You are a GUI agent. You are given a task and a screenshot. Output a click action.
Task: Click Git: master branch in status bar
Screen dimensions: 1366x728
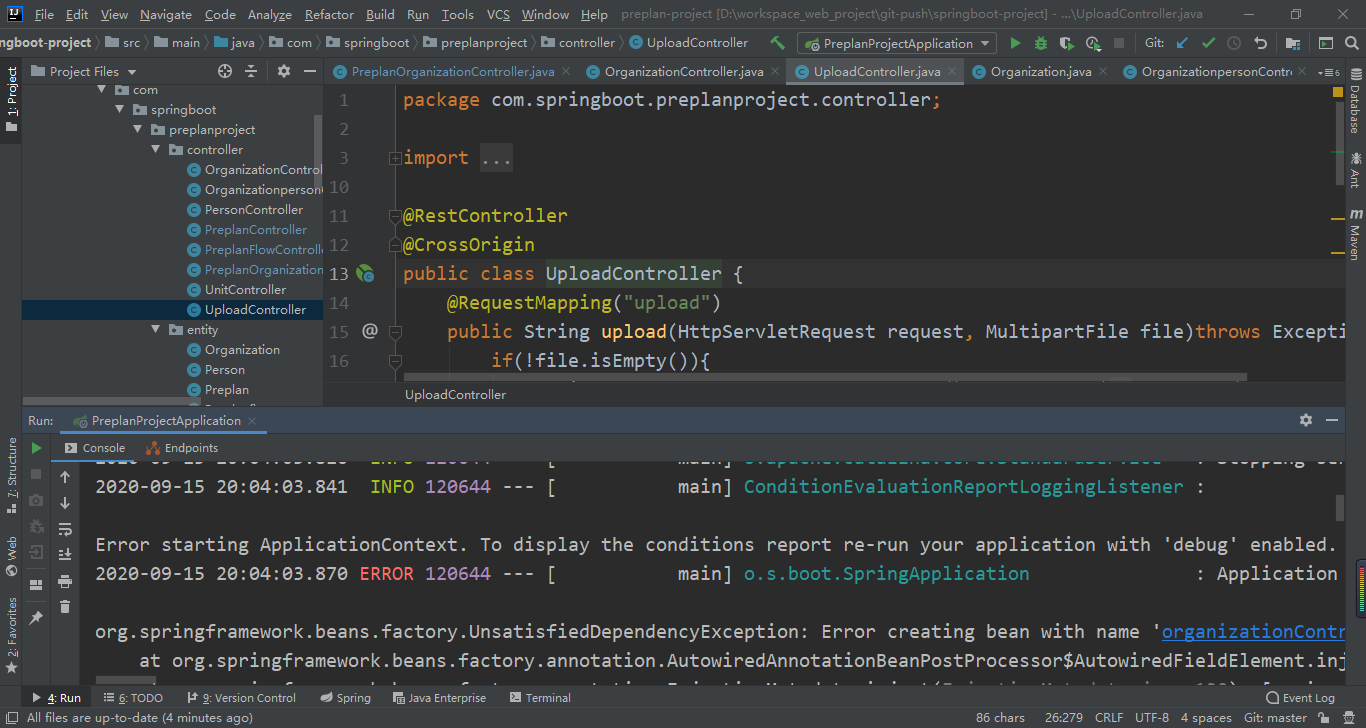[x=1275, y=717]
